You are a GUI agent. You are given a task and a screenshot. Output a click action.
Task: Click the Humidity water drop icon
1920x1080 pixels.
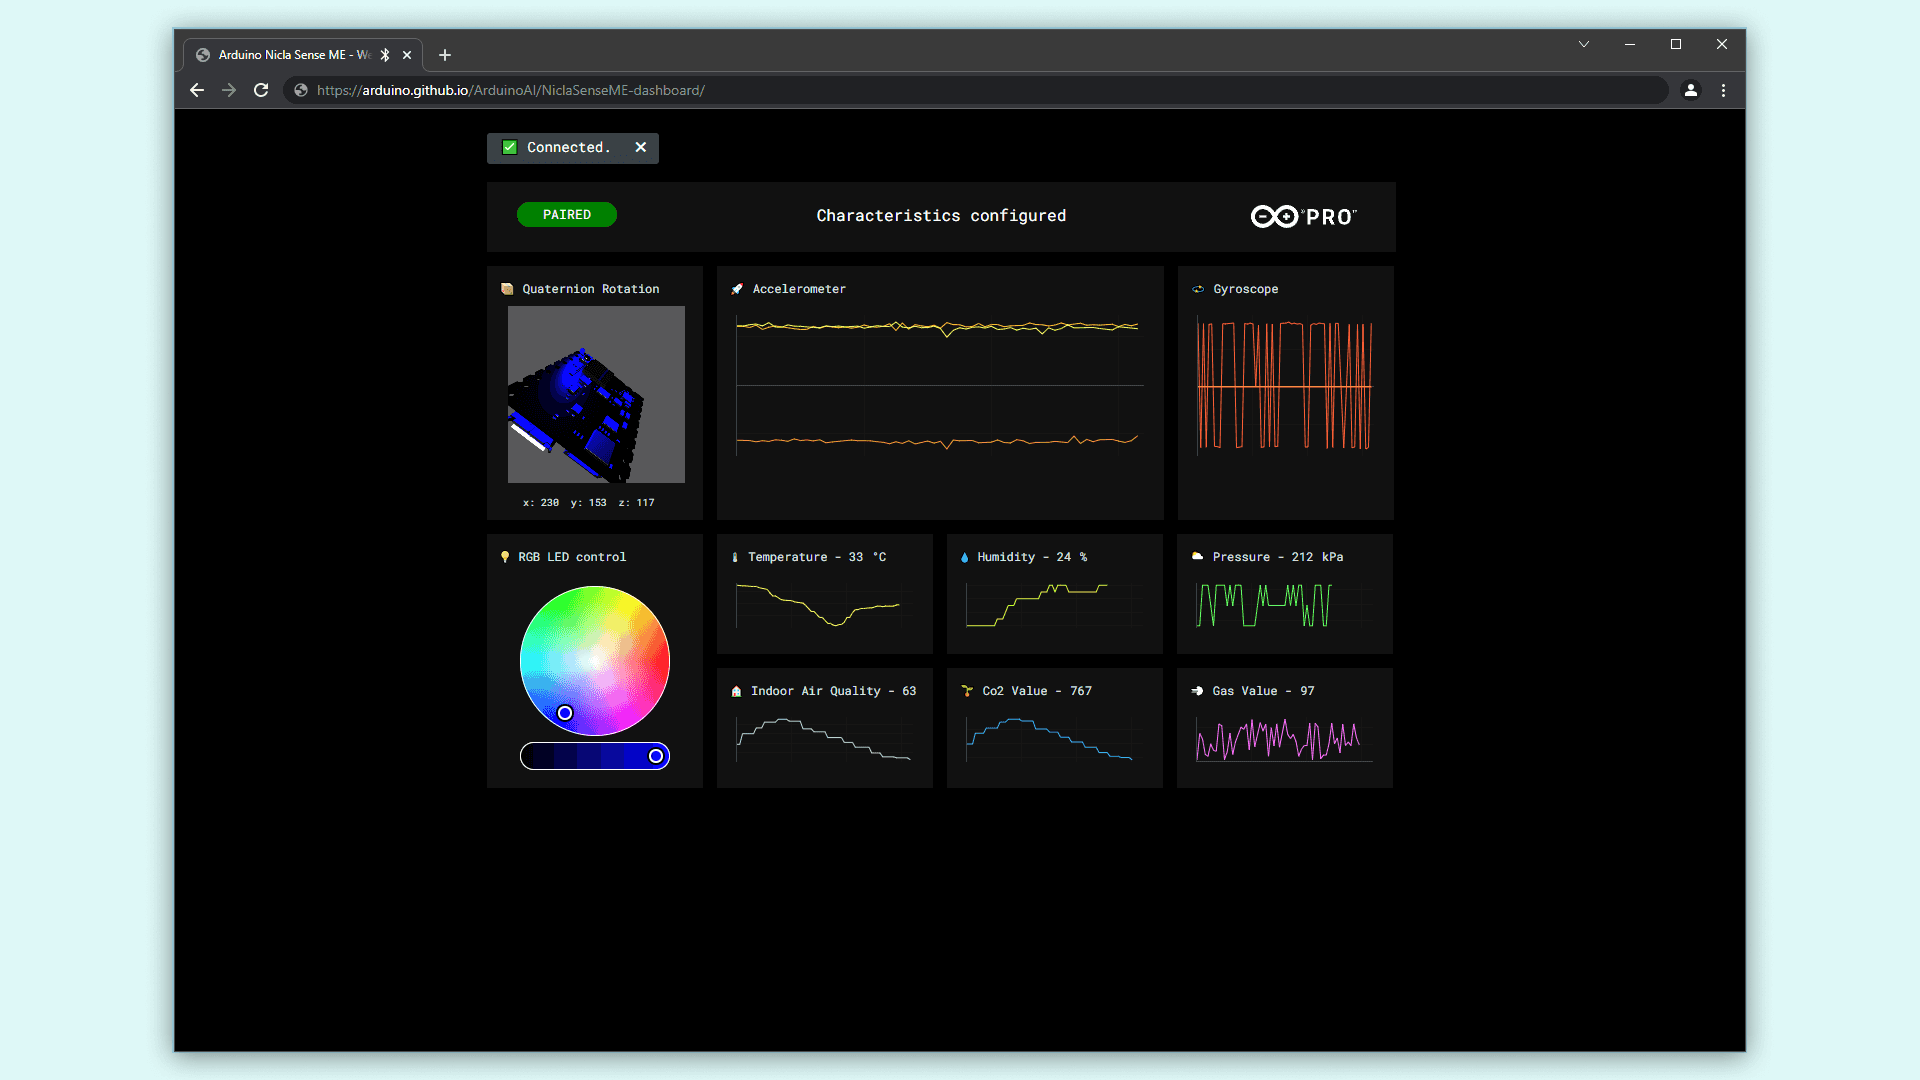[x=964, y=557]
